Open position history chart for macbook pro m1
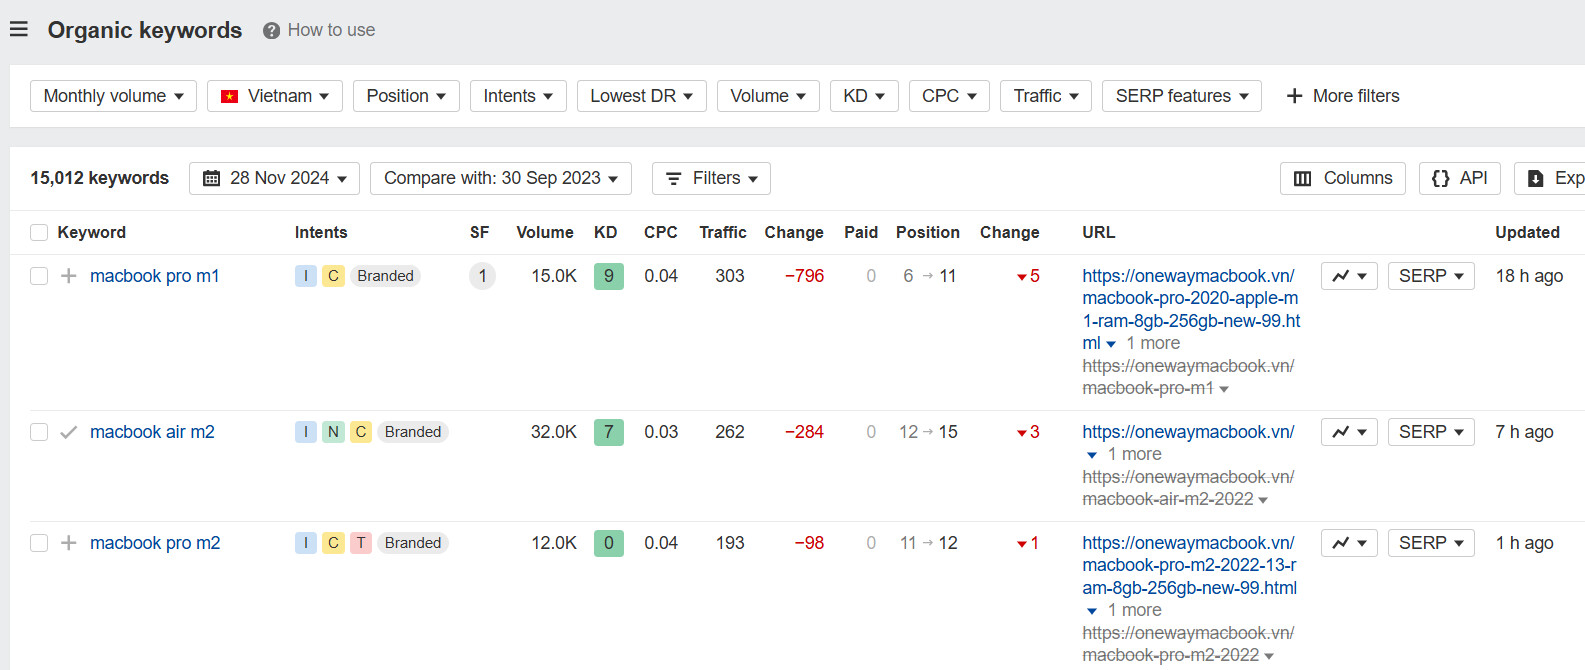 tap(1349, 276)
